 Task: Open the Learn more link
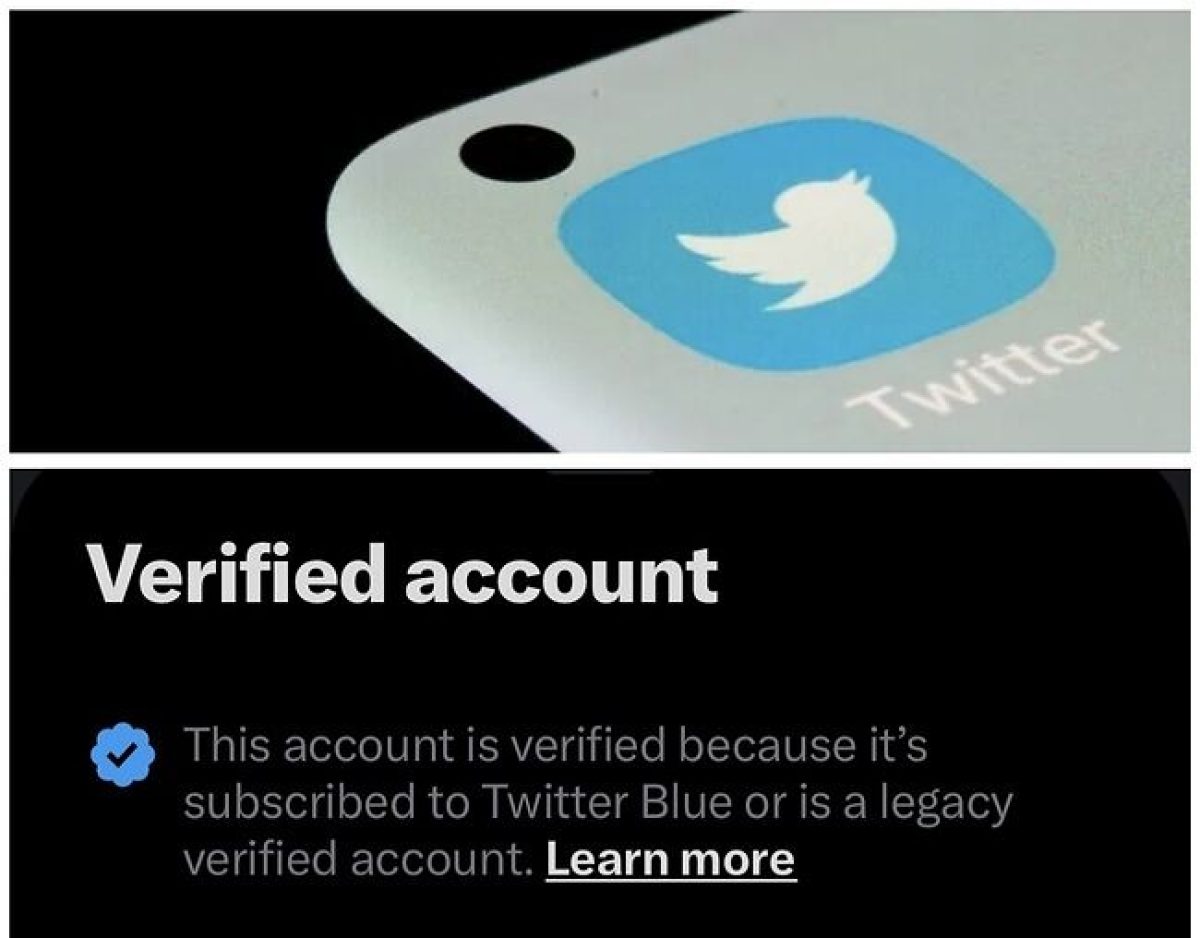click(x=670, y=859)
